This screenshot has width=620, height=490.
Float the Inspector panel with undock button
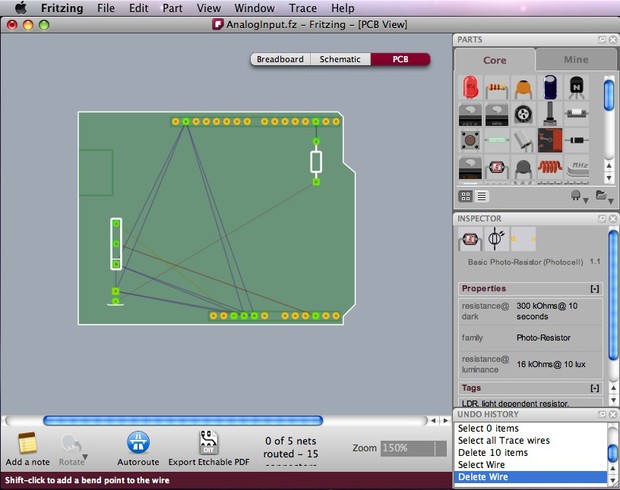pos(602,218)
